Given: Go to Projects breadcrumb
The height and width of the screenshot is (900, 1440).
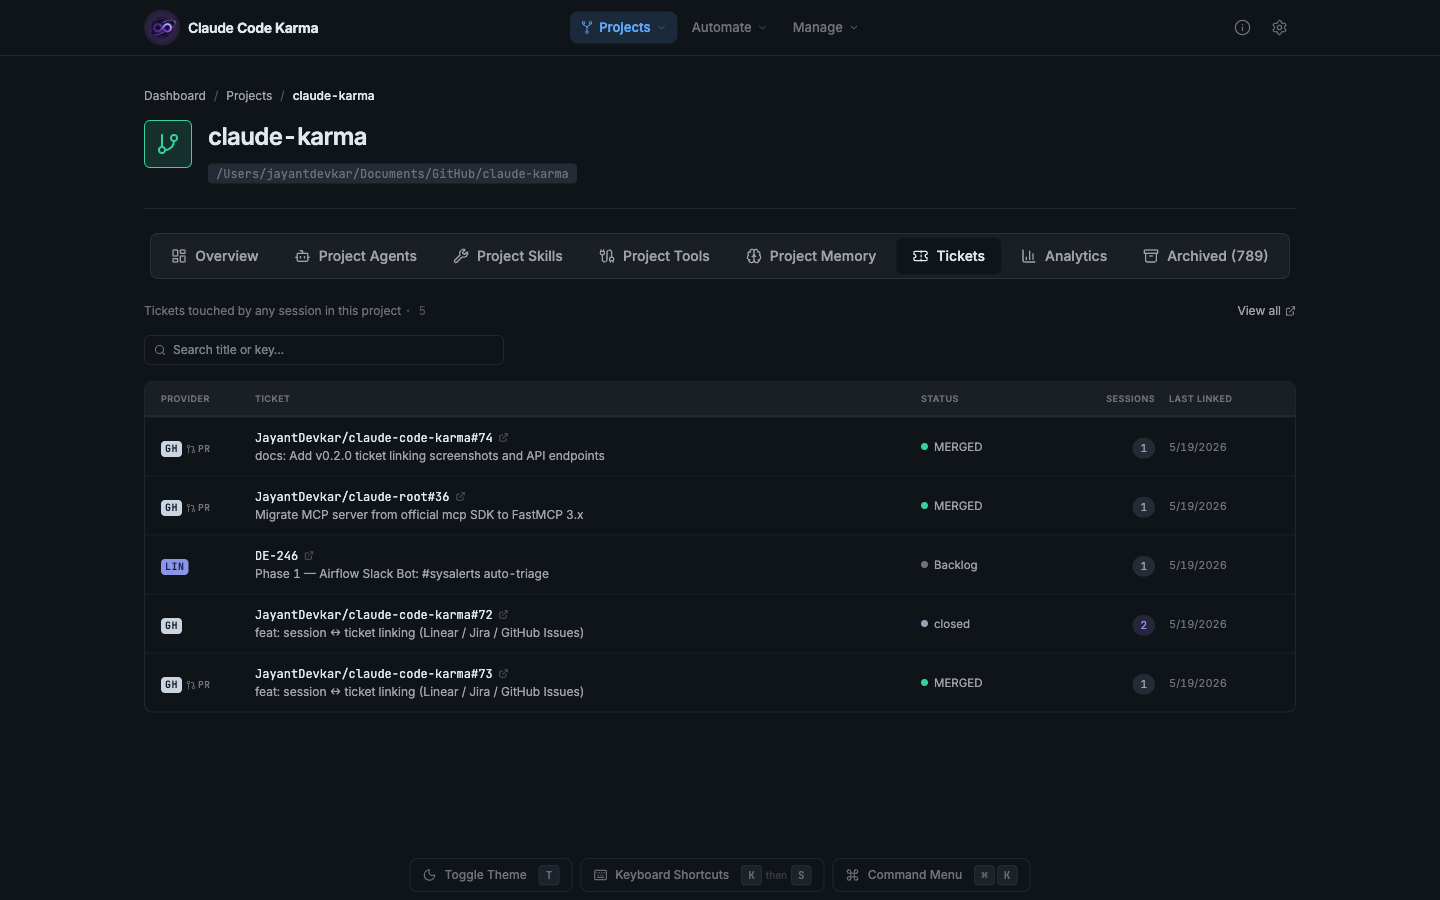Looking at the screenshot, I should click(x=249, y=96).
